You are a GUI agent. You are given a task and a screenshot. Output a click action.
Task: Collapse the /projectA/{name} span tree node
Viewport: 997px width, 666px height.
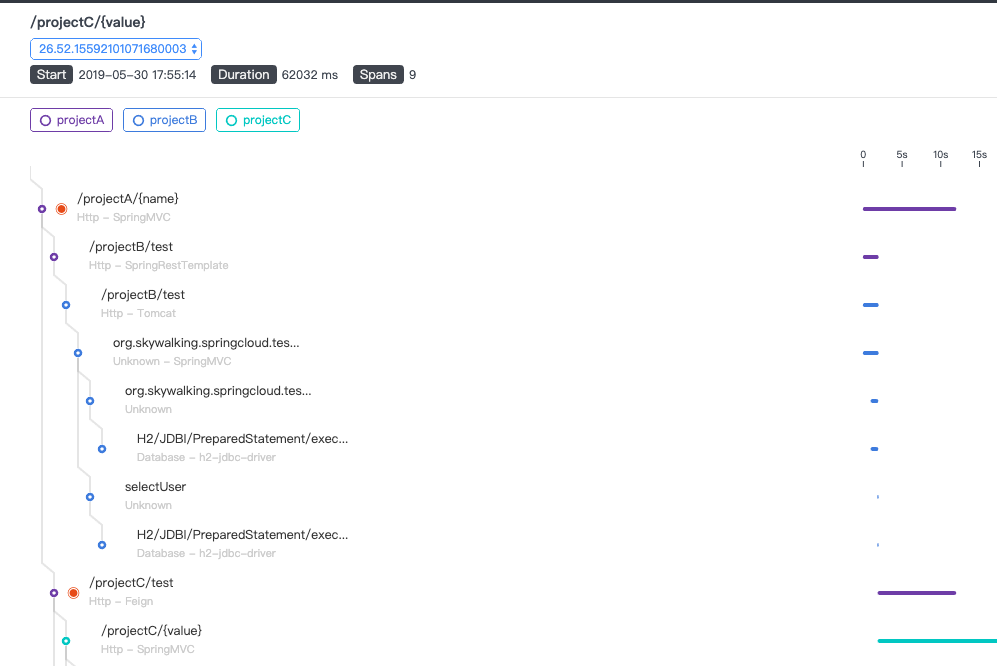pos(42,209)
